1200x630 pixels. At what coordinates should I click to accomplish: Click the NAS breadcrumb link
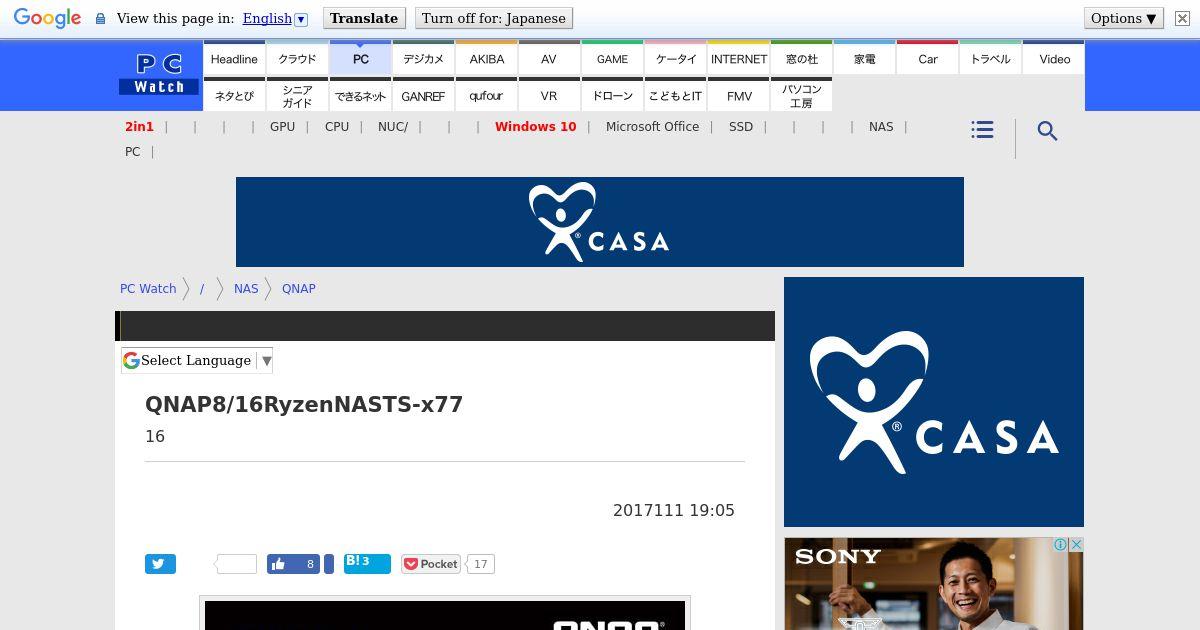pos(246,288)
